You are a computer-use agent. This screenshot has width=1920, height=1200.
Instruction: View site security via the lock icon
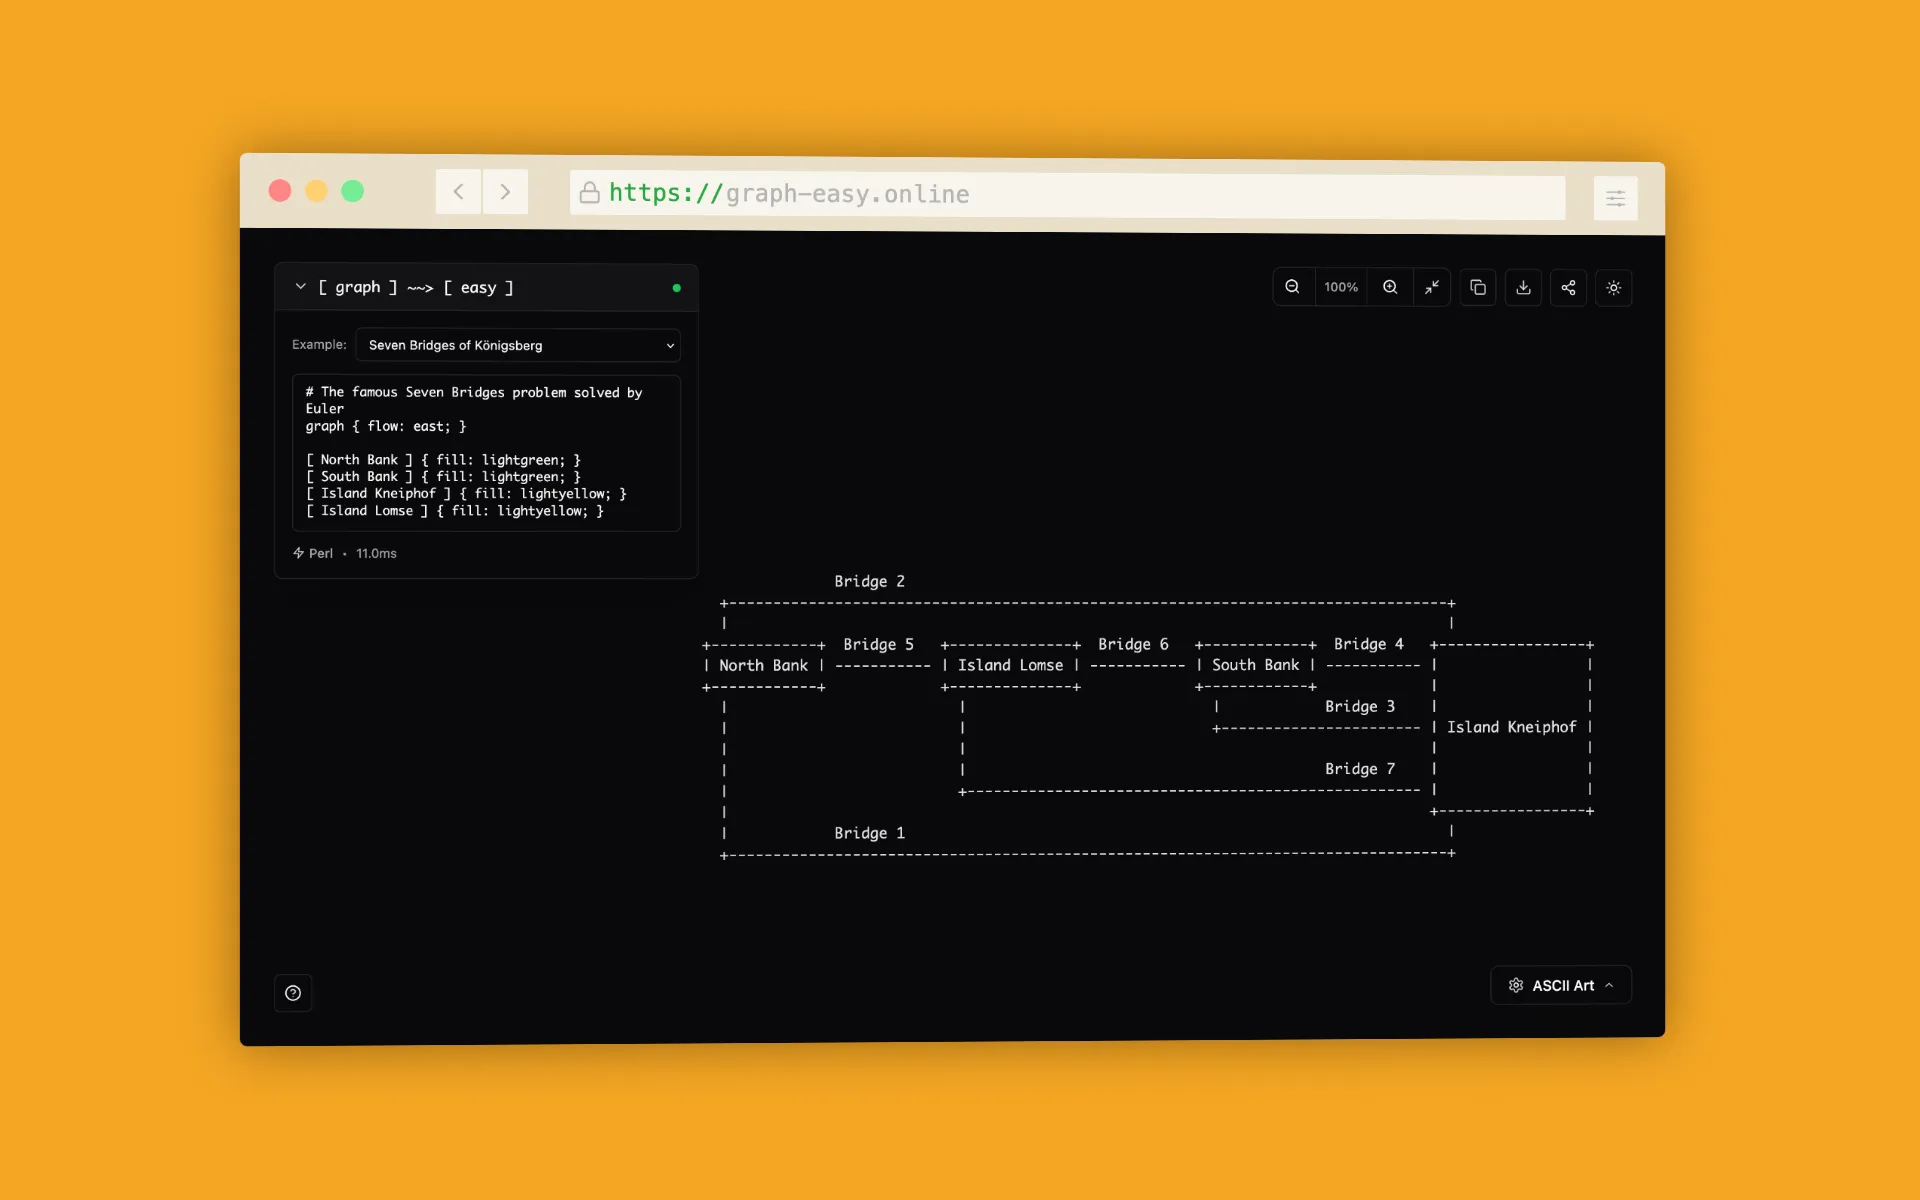point(590,193)
